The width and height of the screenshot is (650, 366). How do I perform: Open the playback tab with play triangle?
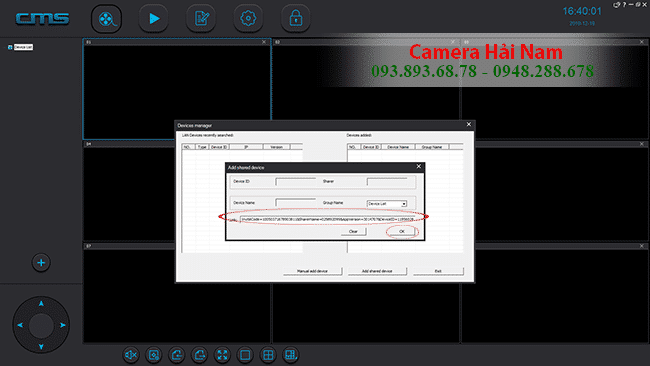[x=154, y=19]
